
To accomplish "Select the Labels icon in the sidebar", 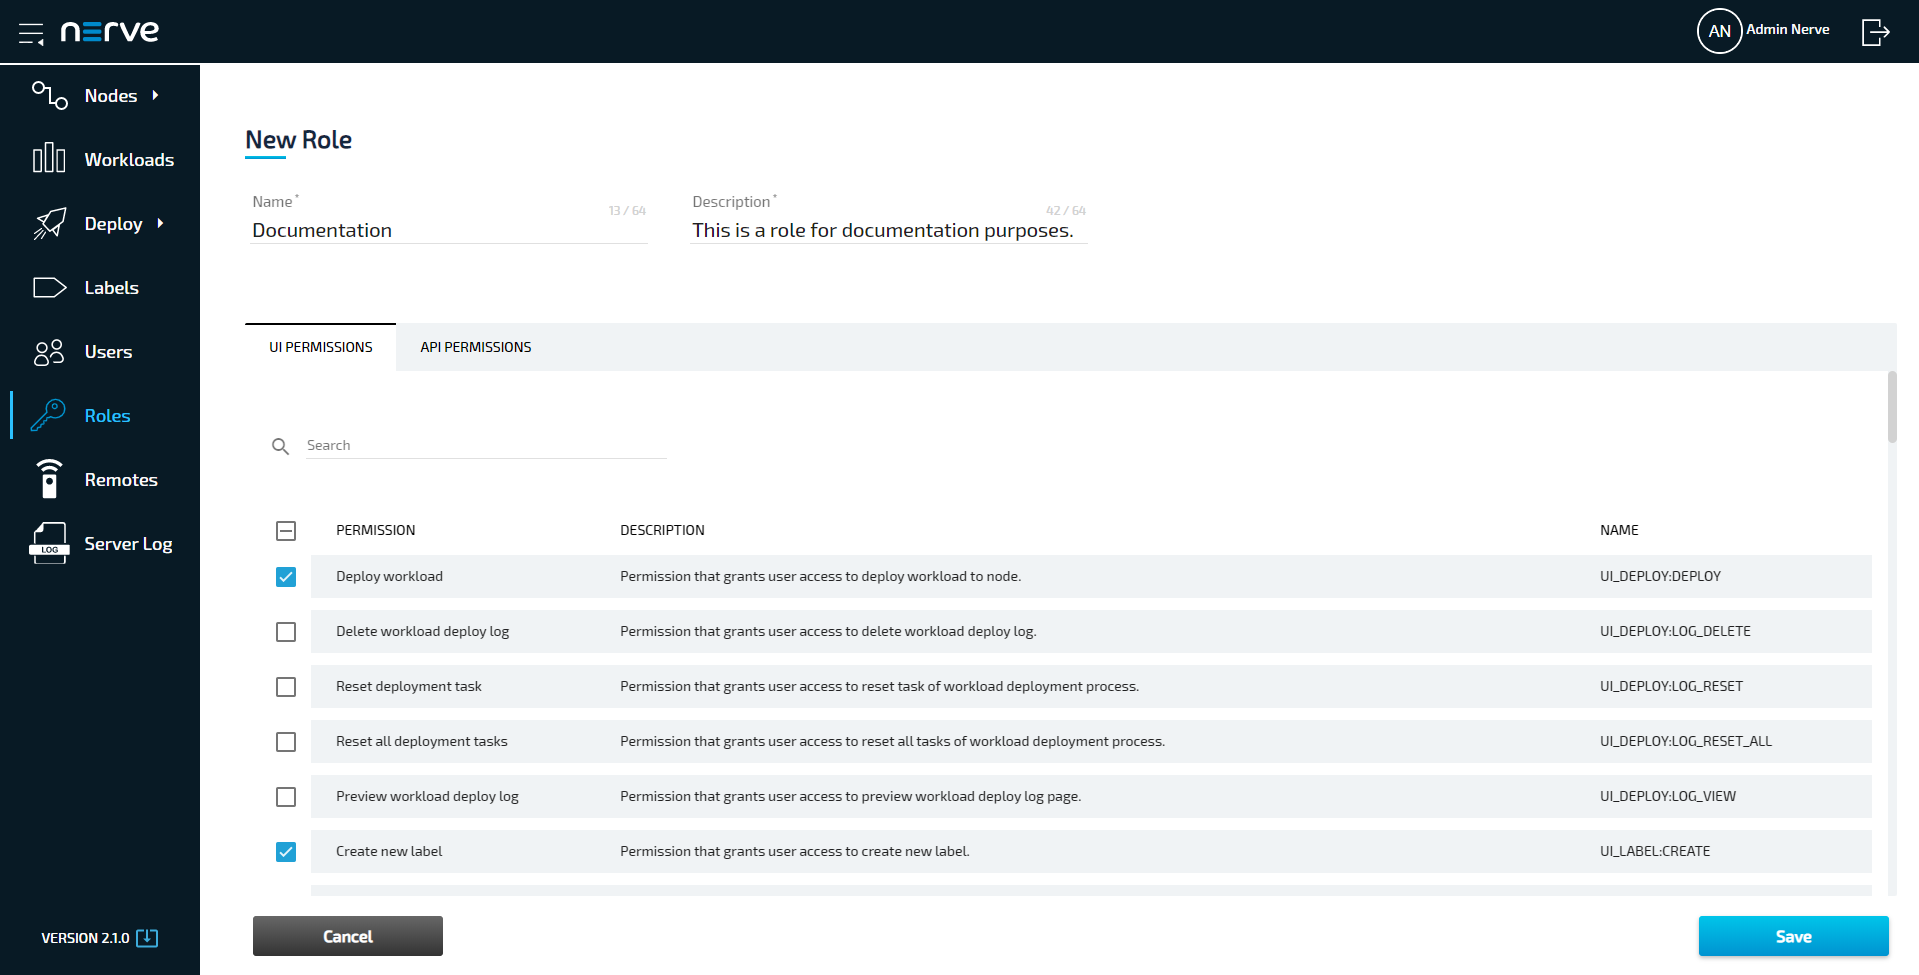I will point(48,287).
